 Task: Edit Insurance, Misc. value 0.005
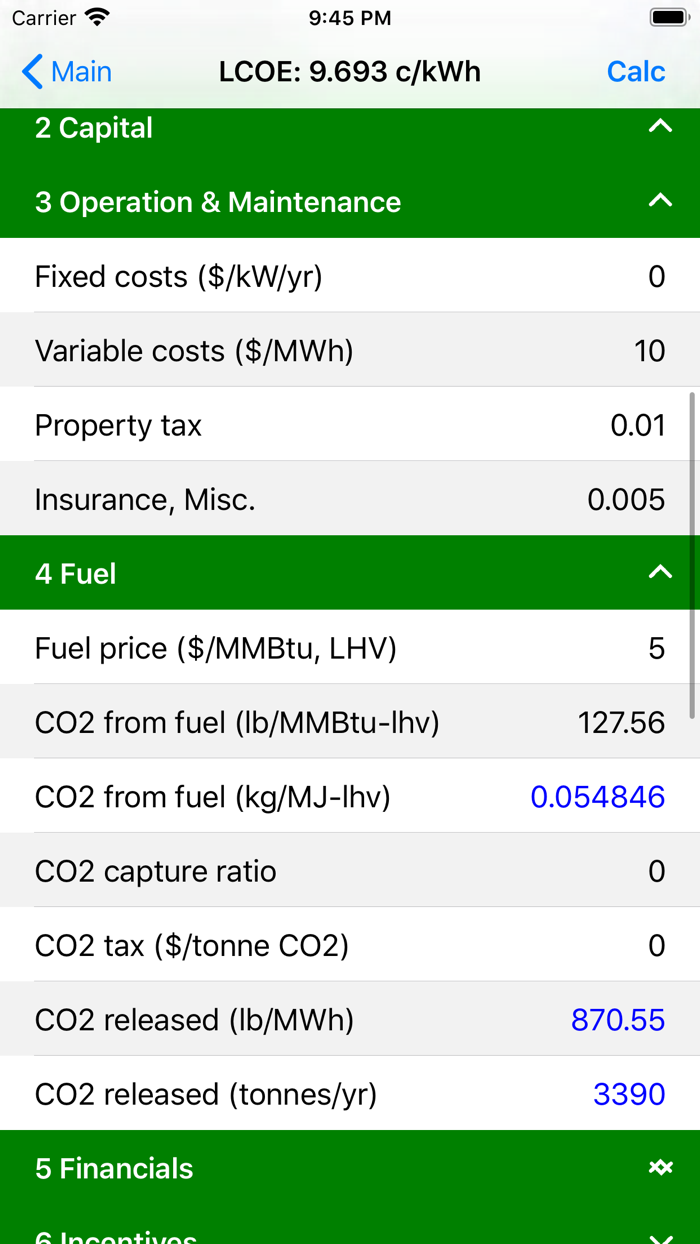626,499
